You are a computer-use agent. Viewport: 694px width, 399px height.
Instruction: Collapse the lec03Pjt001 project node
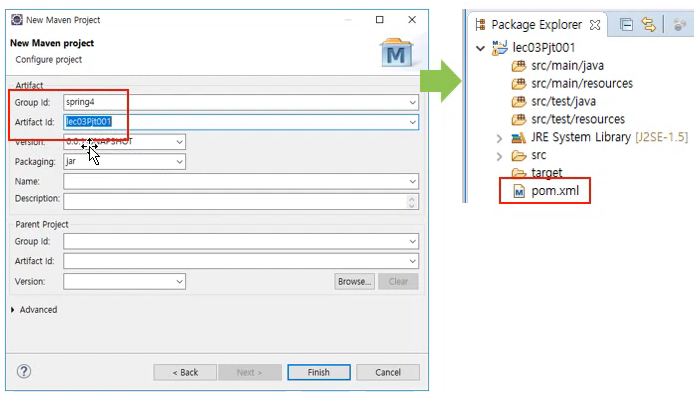480,48
